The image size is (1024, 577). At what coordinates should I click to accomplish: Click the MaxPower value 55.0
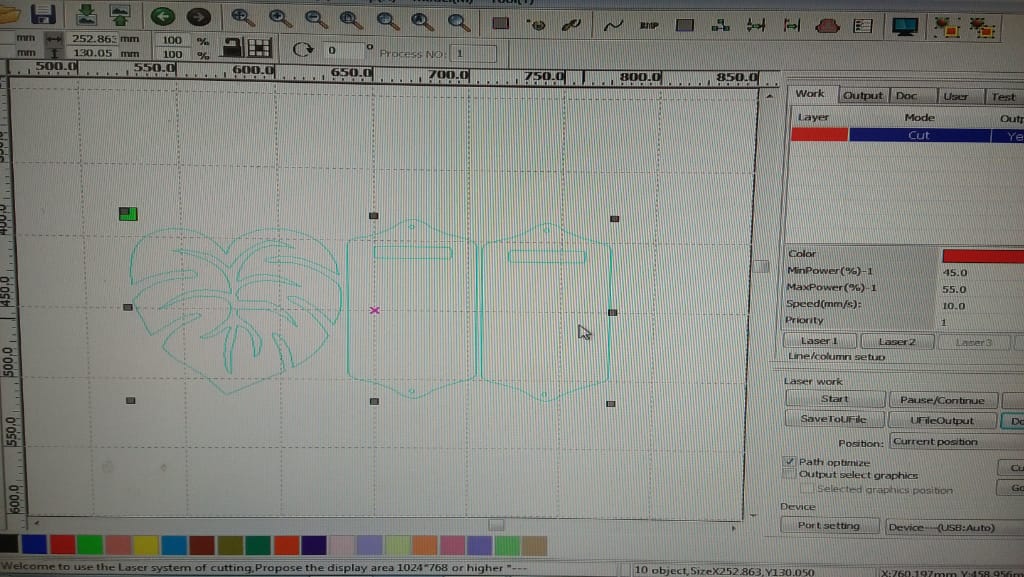[955, 289]
